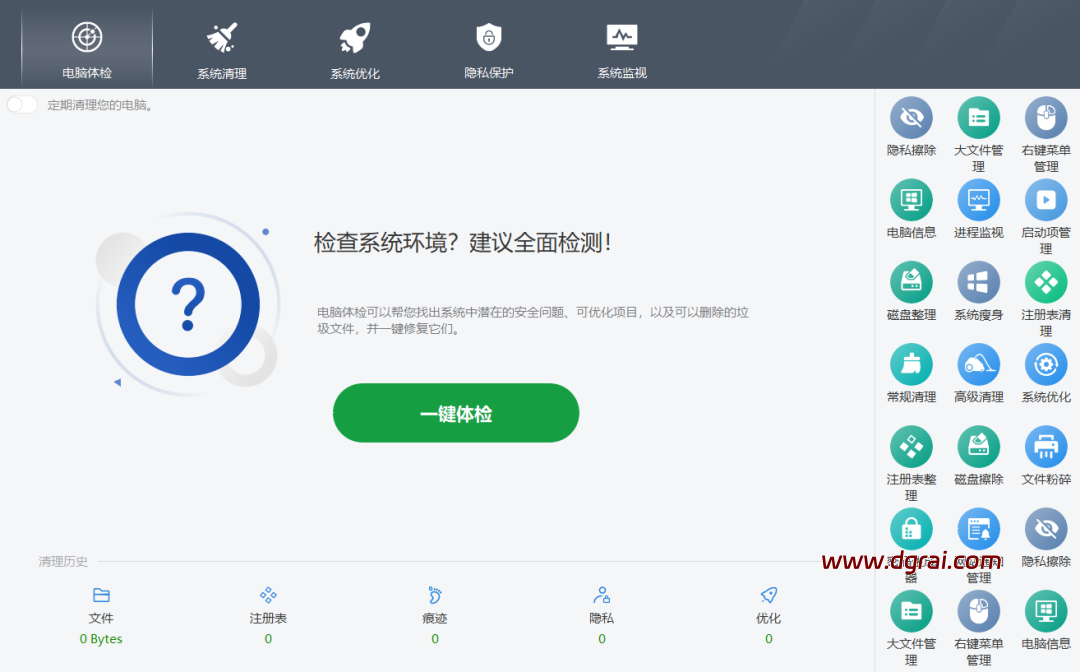
Task: Enable the 定期清理您的电脑 scheduled cleanup toggle
Action: pos(22,105)
